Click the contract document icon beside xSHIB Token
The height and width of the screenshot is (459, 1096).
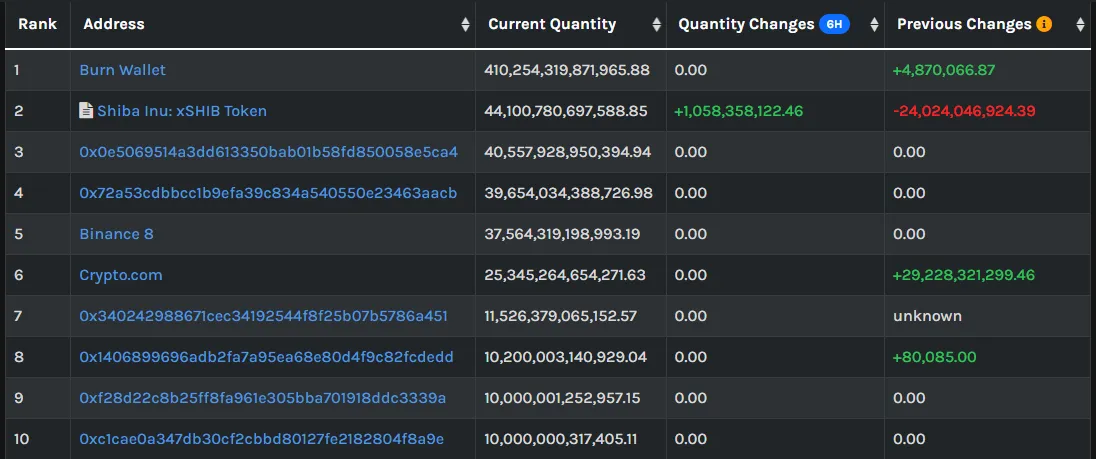click(x=86, y=110)
